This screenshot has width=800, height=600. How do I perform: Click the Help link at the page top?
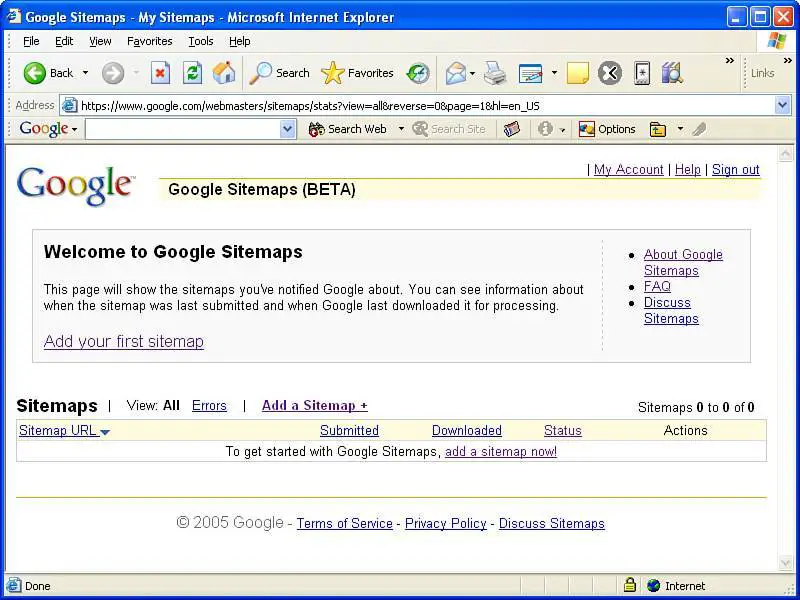pos(688,169)
